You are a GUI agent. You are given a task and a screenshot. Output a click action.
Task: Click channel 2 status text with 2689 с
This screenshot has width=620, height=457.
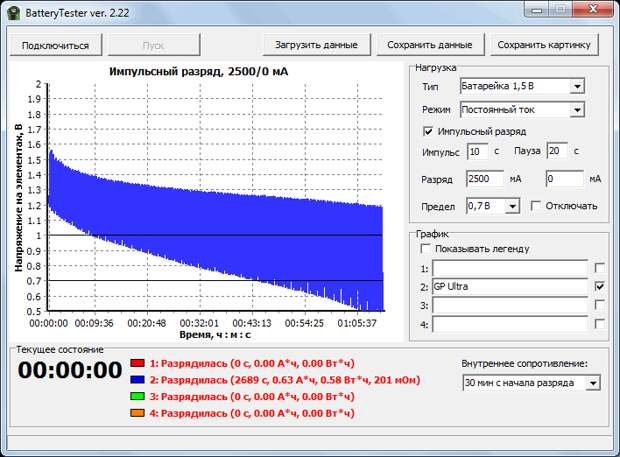pos(285,380)
